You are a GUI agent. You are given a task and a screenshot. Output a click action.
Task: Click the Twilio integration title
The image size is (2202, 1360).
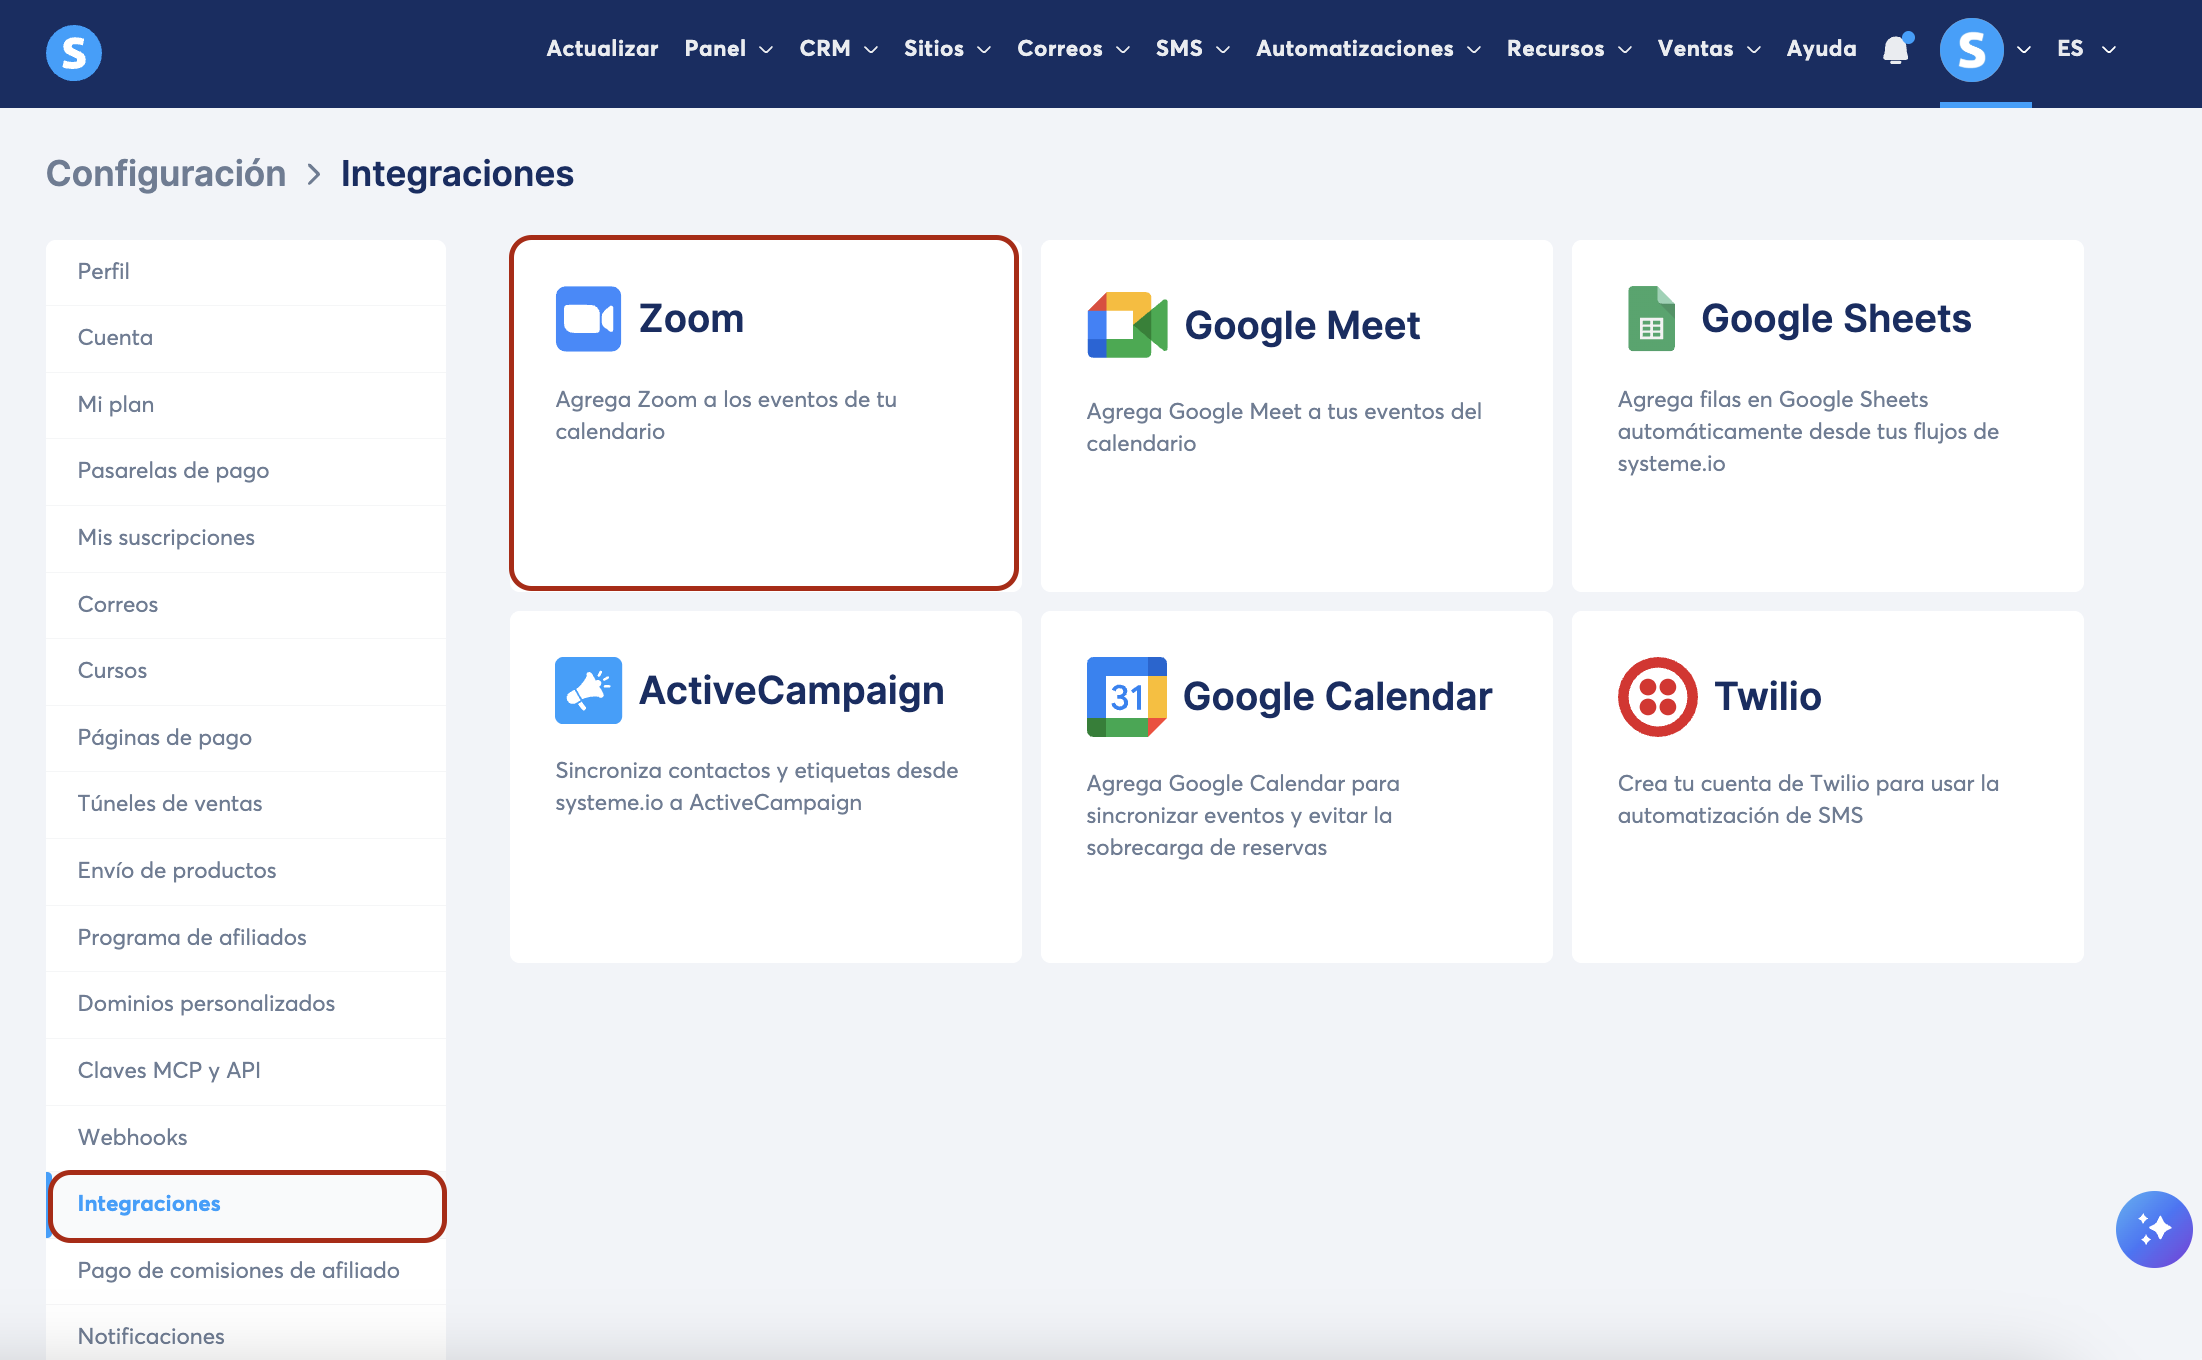[x=1768, y=697]
